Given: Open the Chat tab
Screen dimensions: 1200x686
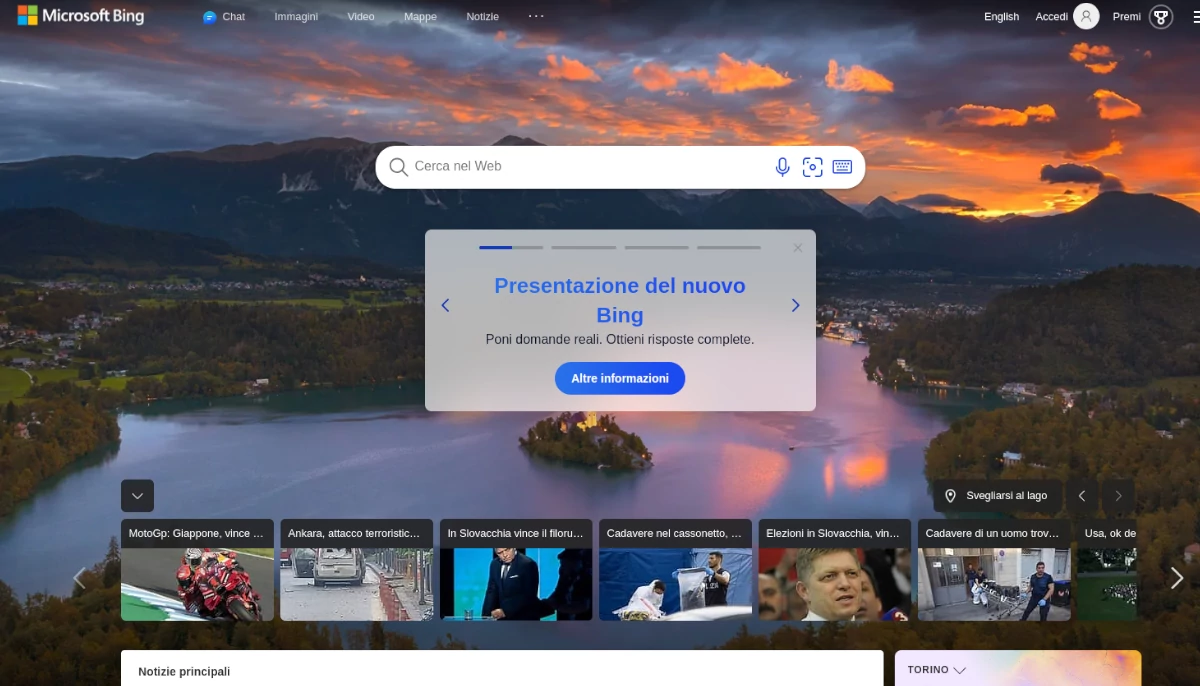Looking at the screenshot, I should click(224, 17).
